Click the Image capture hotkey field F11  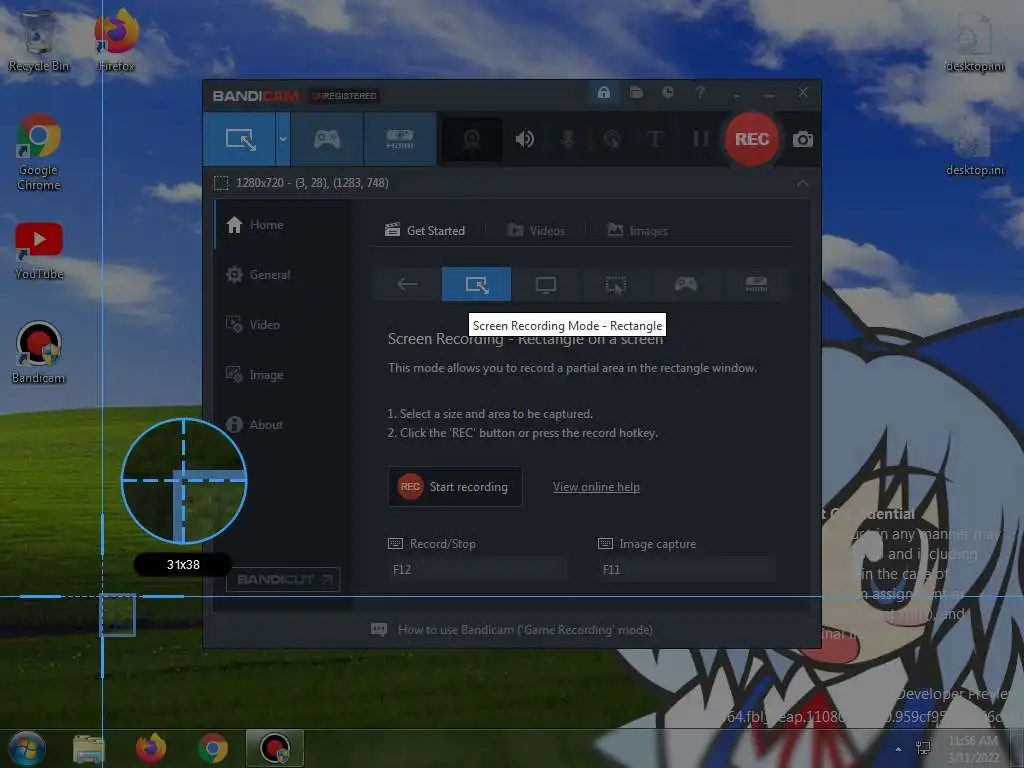click(x=687, y=569)
